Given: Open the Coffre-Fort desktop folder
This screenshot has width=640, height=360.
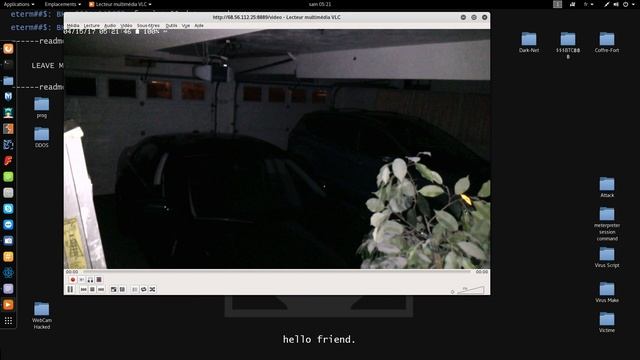Looking at the screenshot, I should point(607,42).
